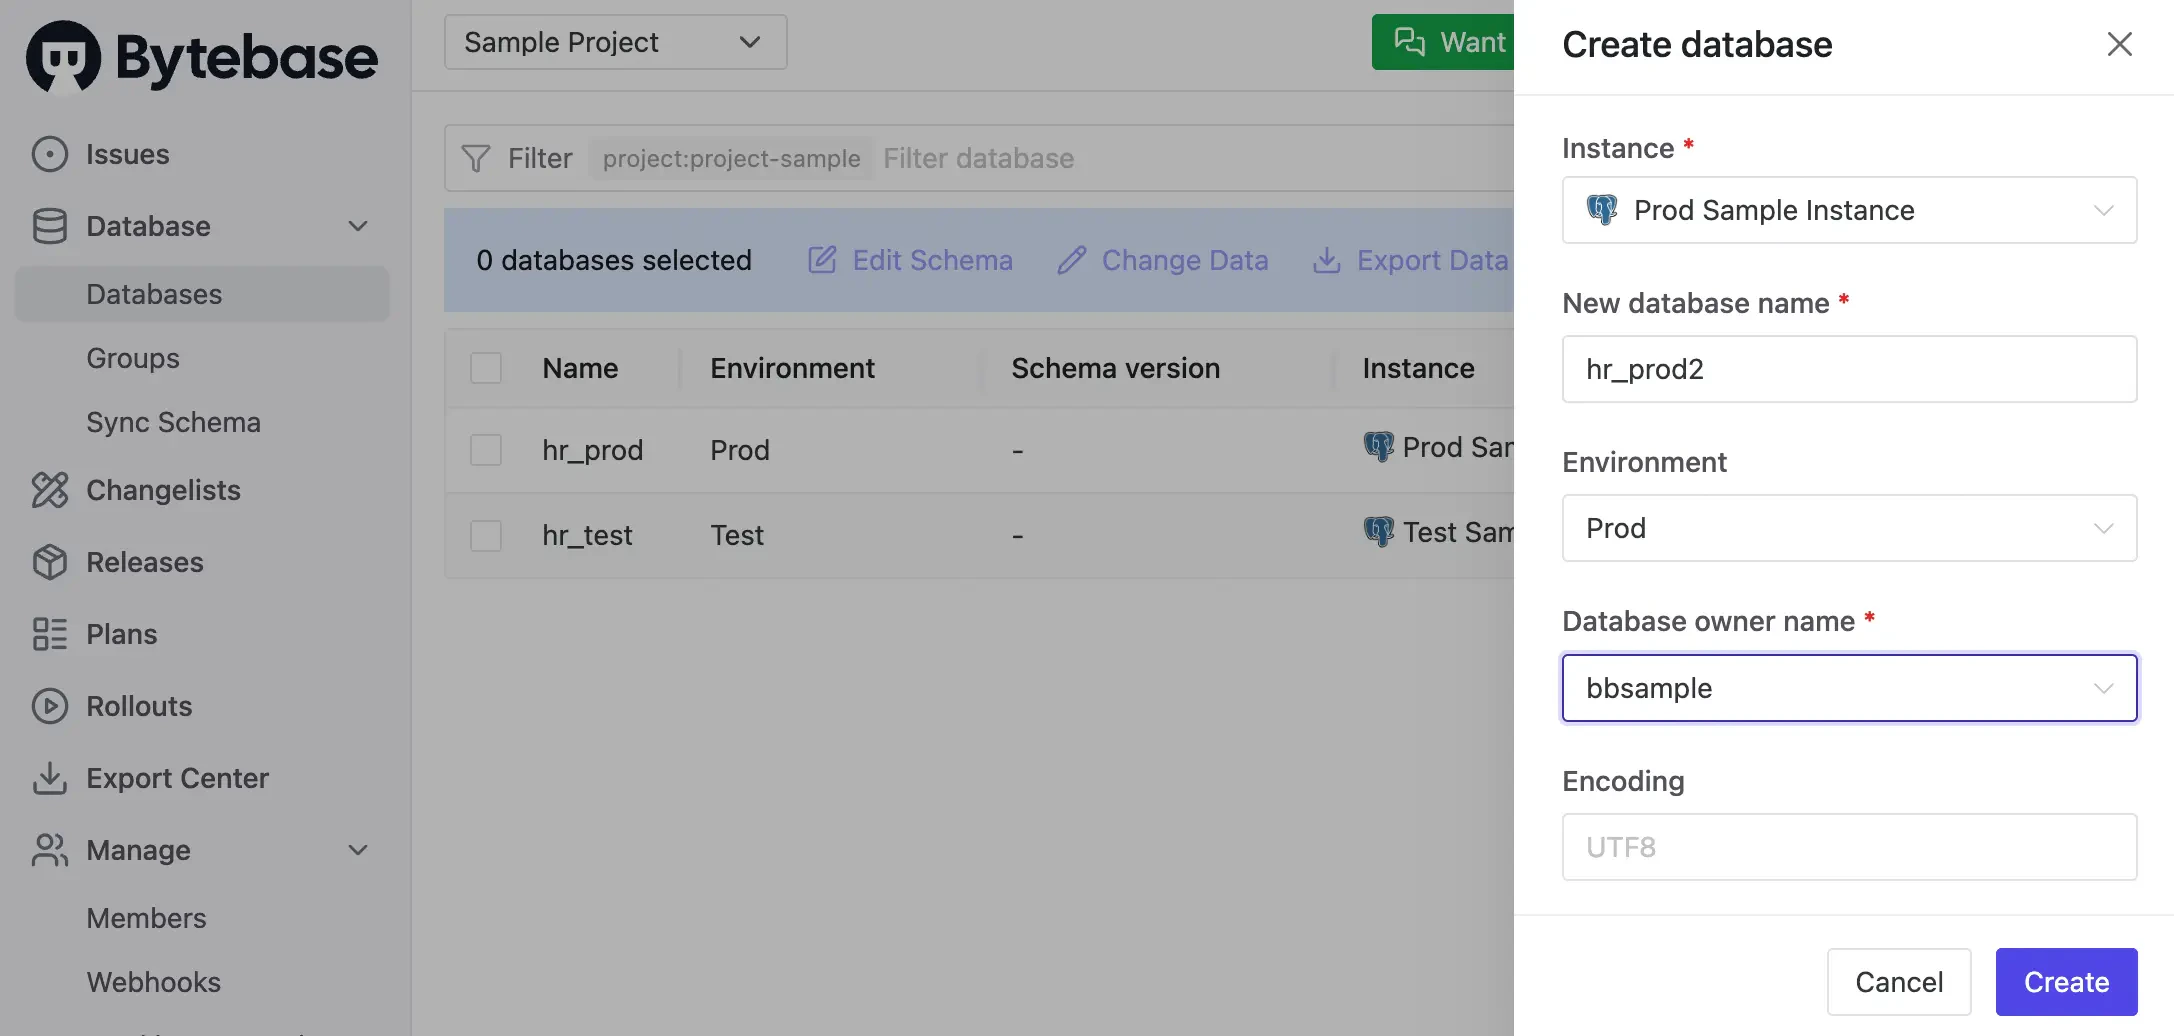Expand the Environment dropdown showing Prod

(1848, 528)
